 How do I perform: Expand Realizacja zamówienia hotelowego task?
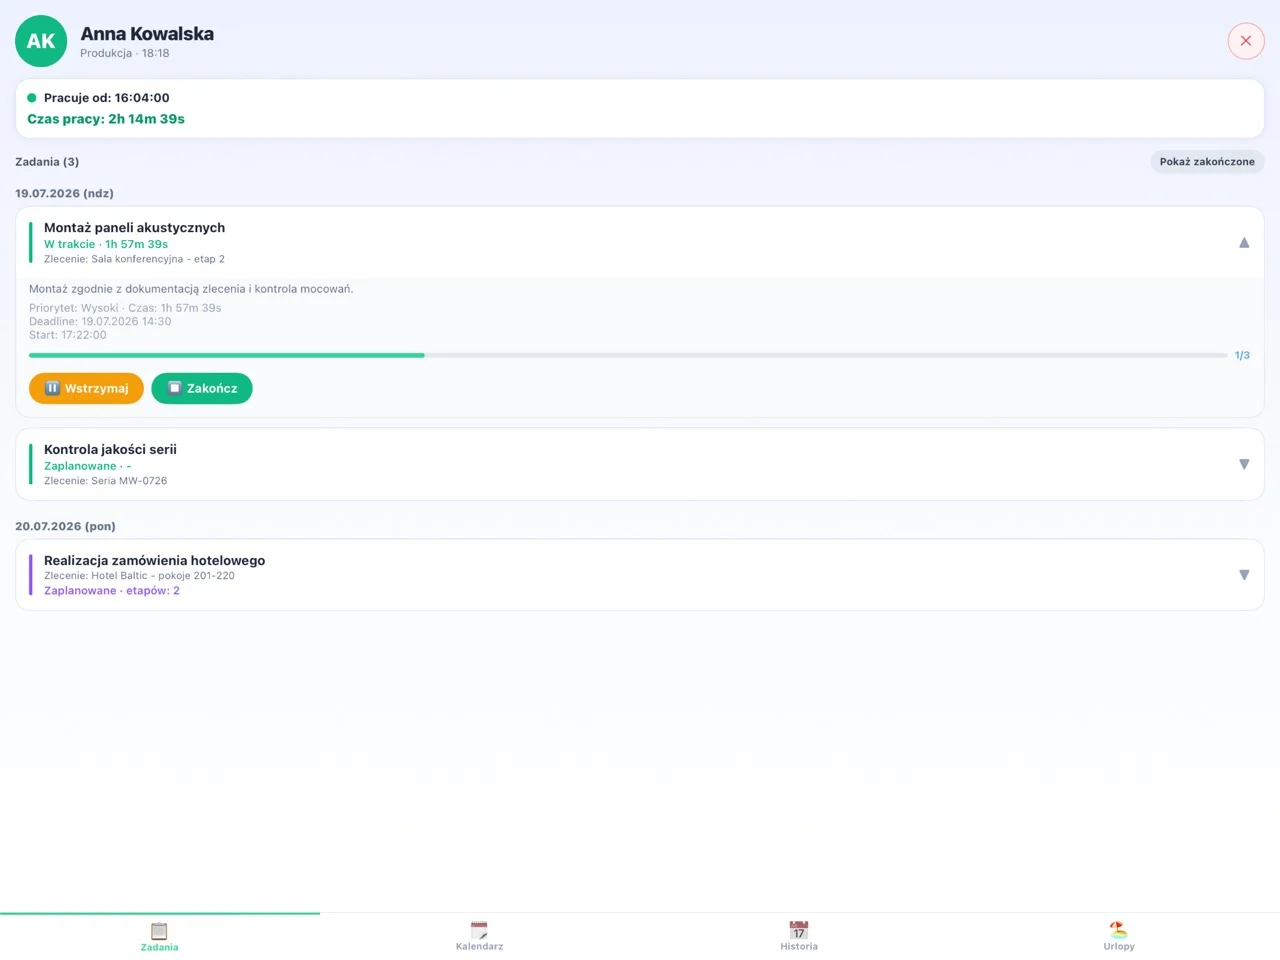pos(1244,575)
